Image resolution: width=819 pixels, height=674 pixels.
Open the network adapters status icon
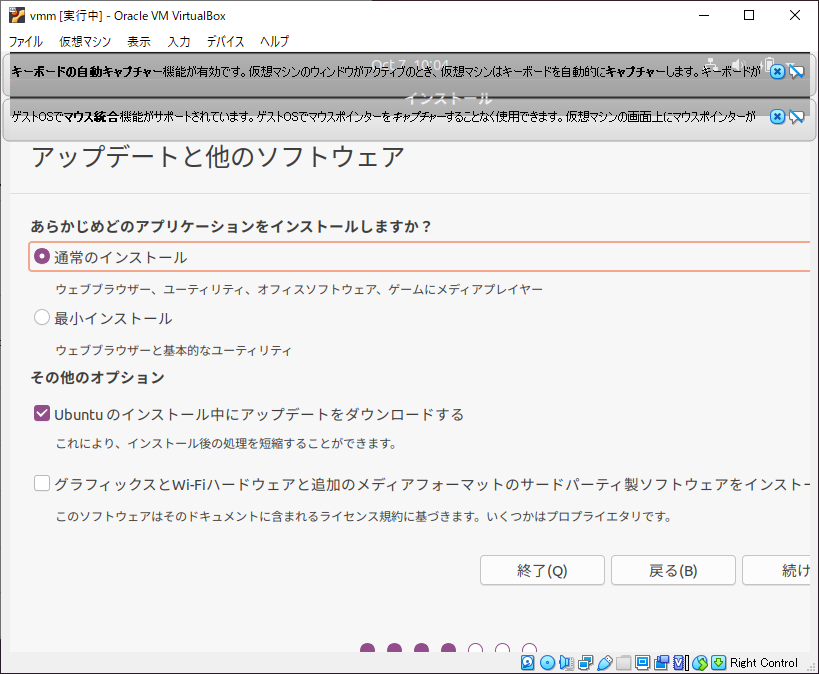(586, 663)
